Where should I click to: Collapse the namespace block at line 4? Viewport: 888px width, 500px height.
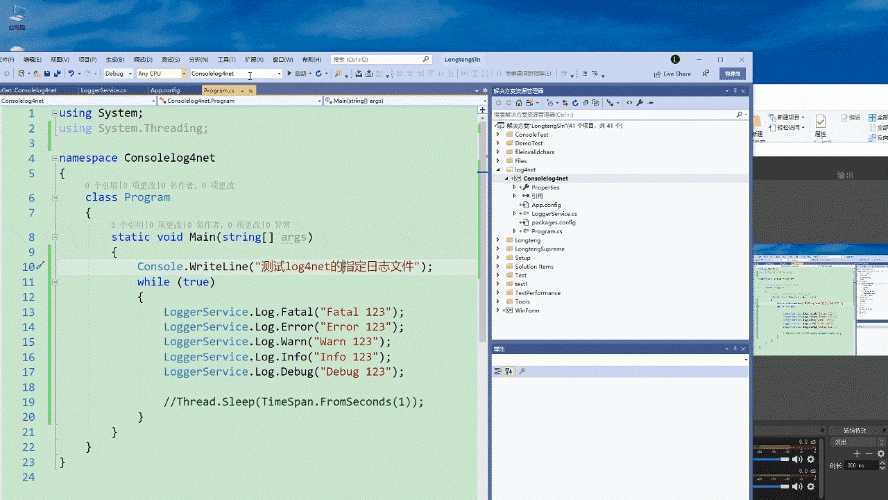click(x=55, y=158)
